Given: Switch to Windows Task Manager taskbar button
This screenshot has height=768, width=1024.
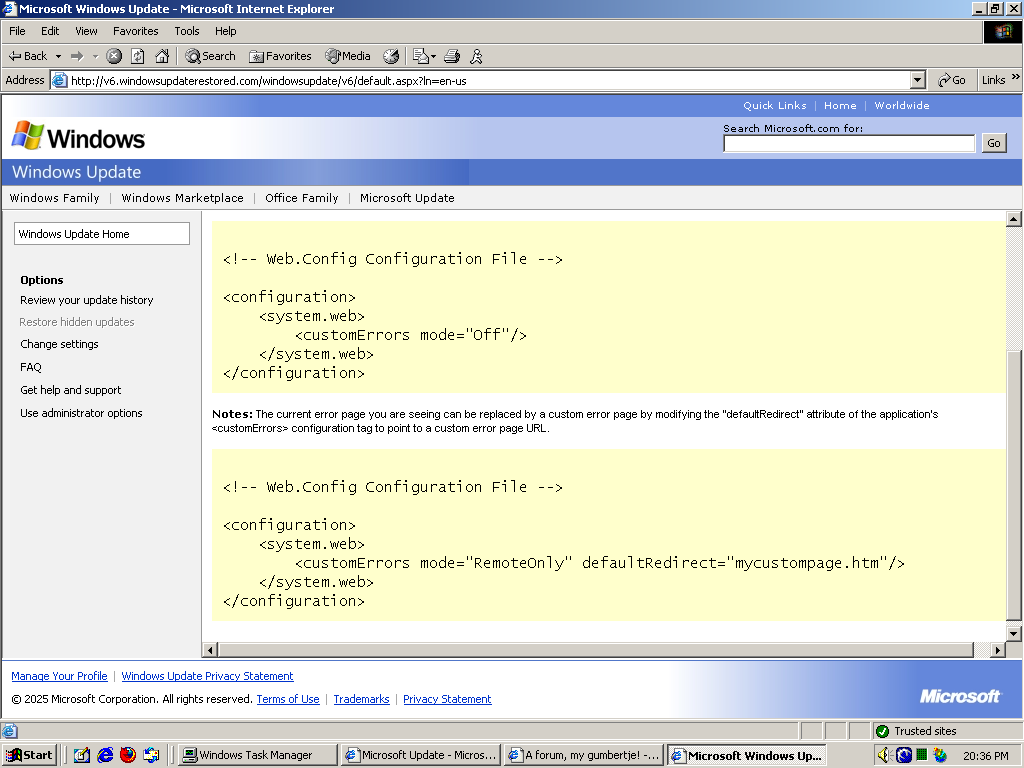Looking at the screenshot, I should click(256, 755).
